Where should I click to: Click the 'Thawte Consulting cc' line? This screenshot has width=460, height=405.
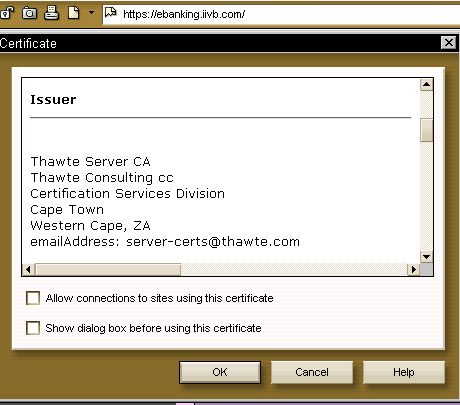click(x=102, y=178)
